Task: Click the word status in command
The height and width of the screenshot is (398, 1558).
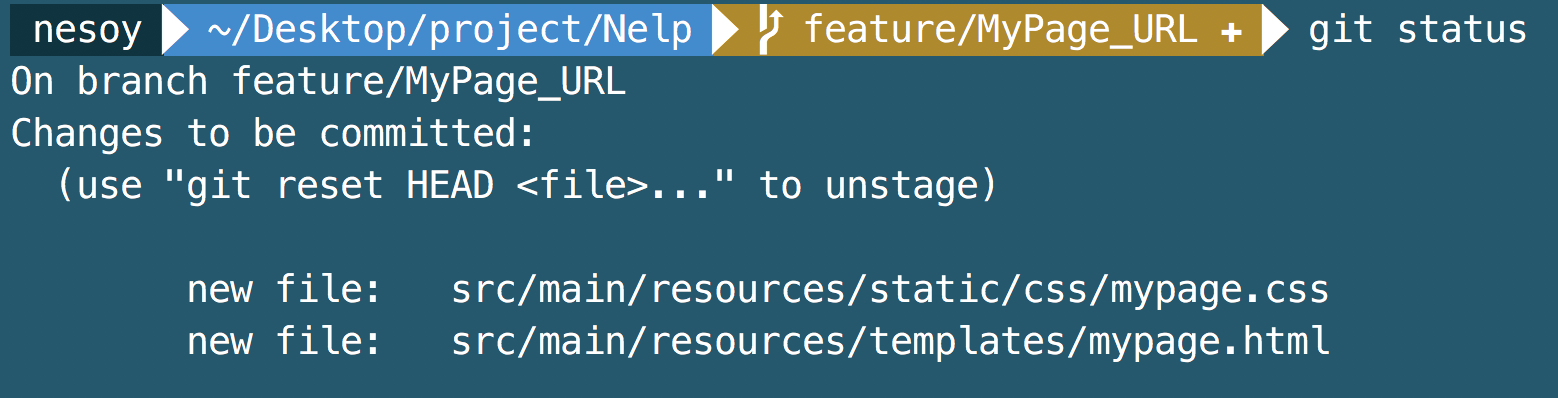Action: [1462, 31]
